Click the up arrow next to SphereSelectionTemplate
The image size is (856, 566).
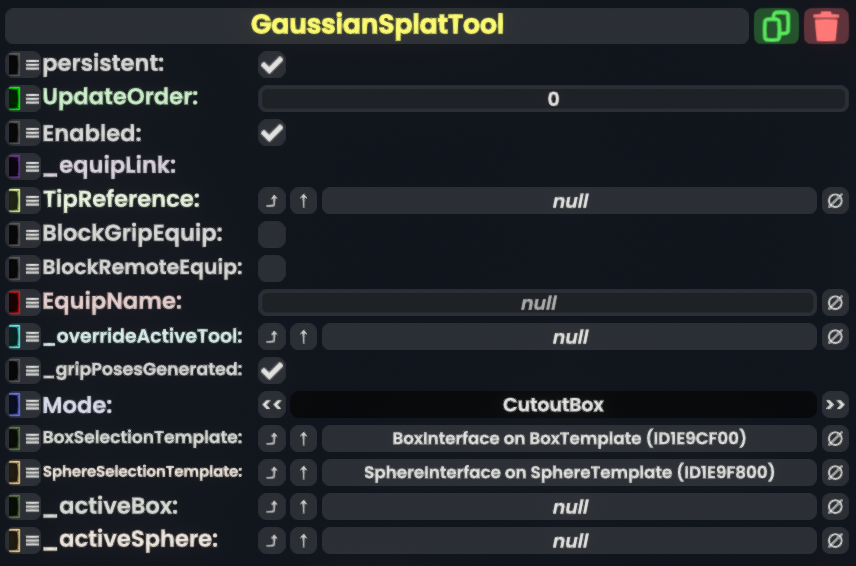[303, 473]
